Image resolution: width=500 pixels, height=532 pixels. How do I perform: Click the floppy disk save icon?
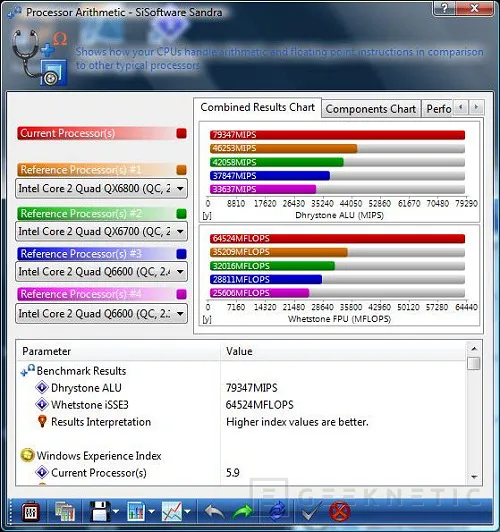coord(100,511)
